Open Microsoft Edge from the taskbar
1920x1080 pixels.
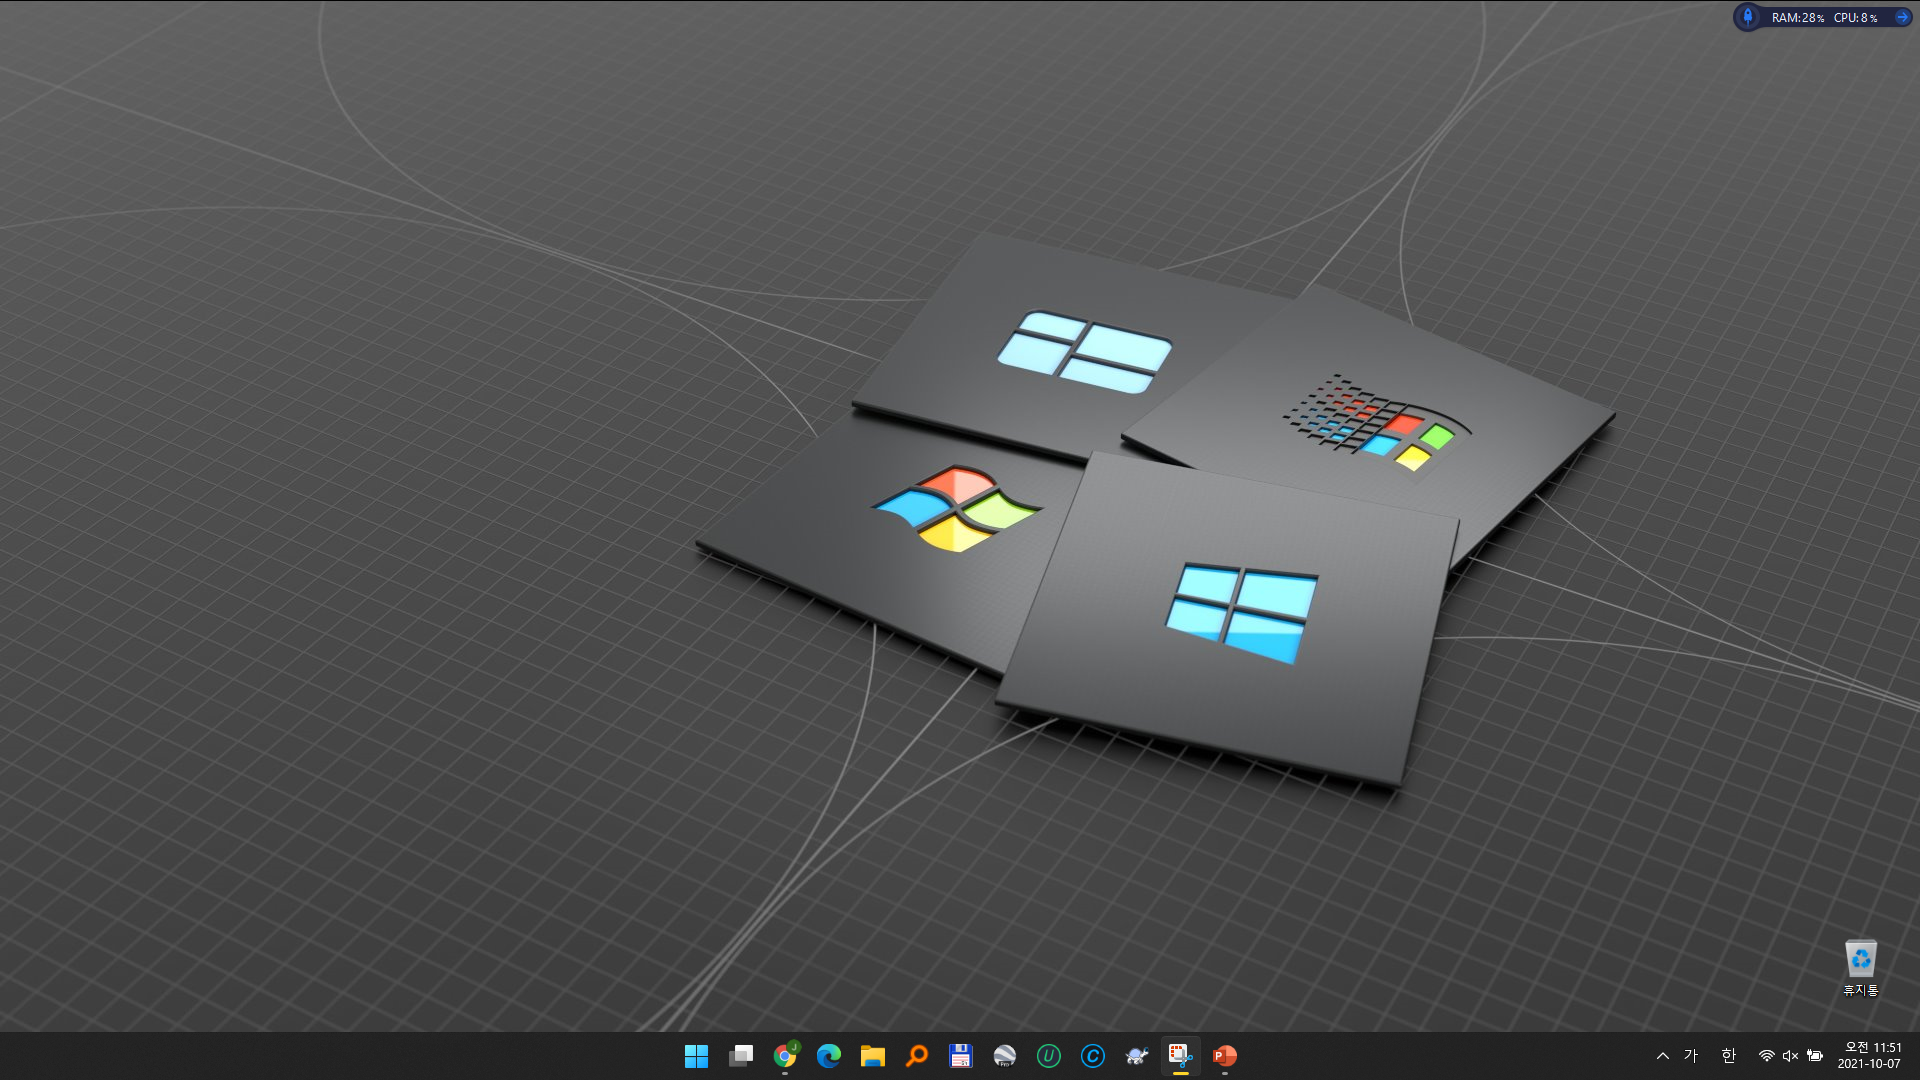tap(829, 1056)
